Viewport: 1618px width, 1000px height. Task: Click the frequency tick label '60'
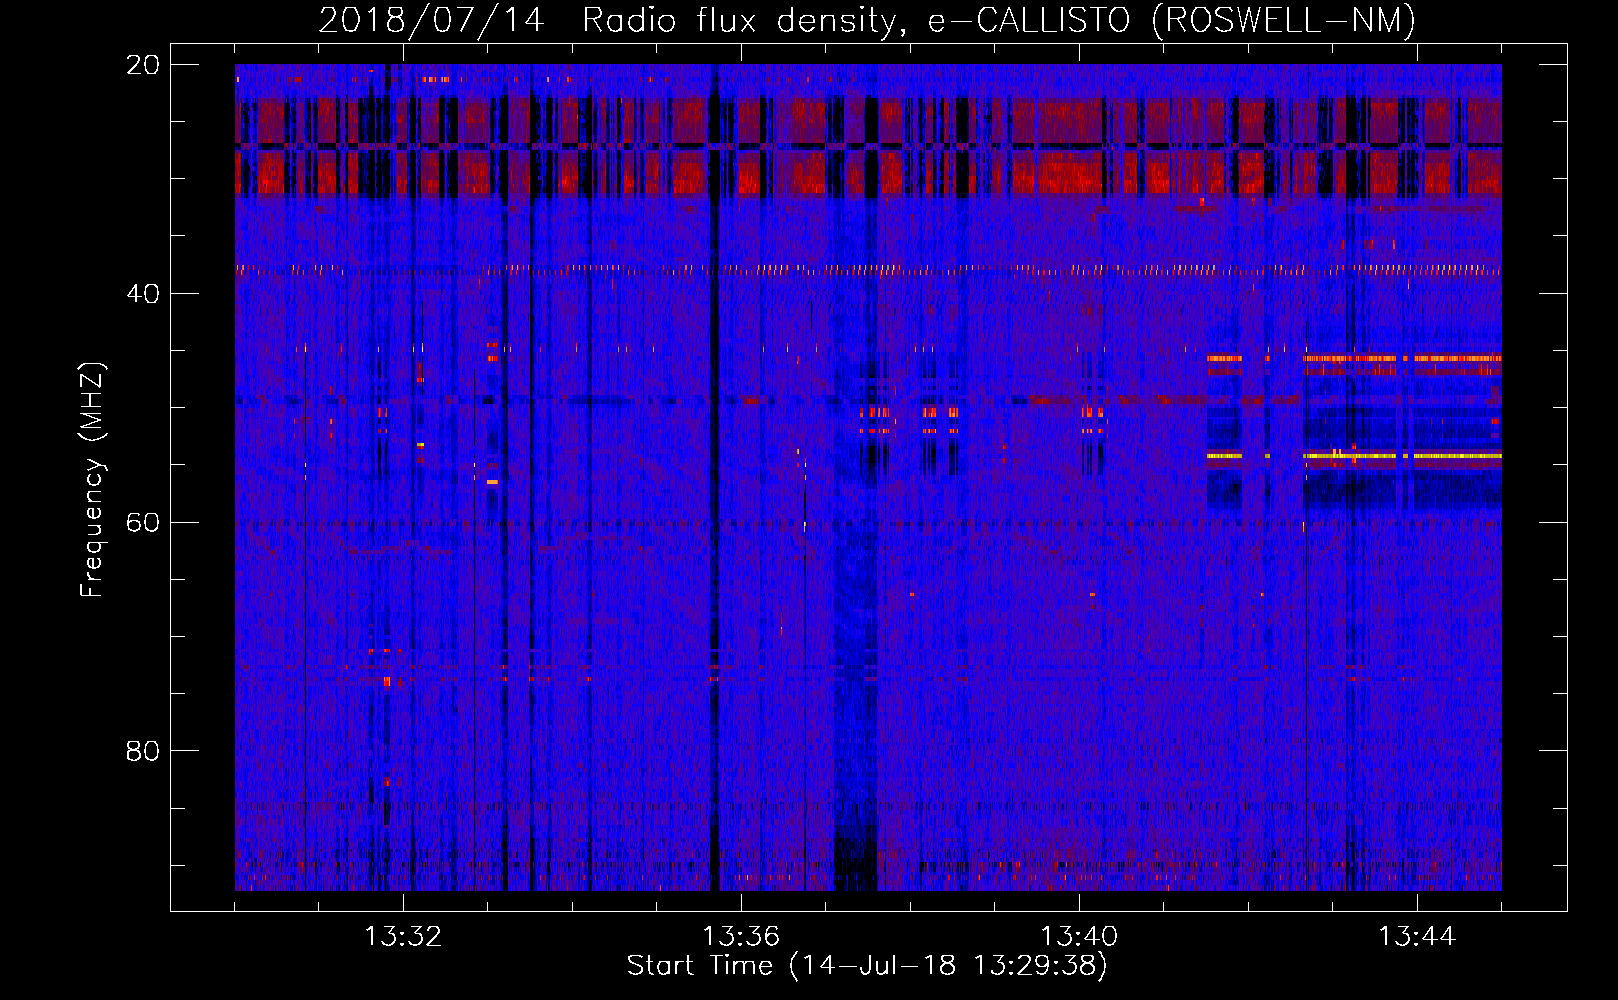[143, 522]
